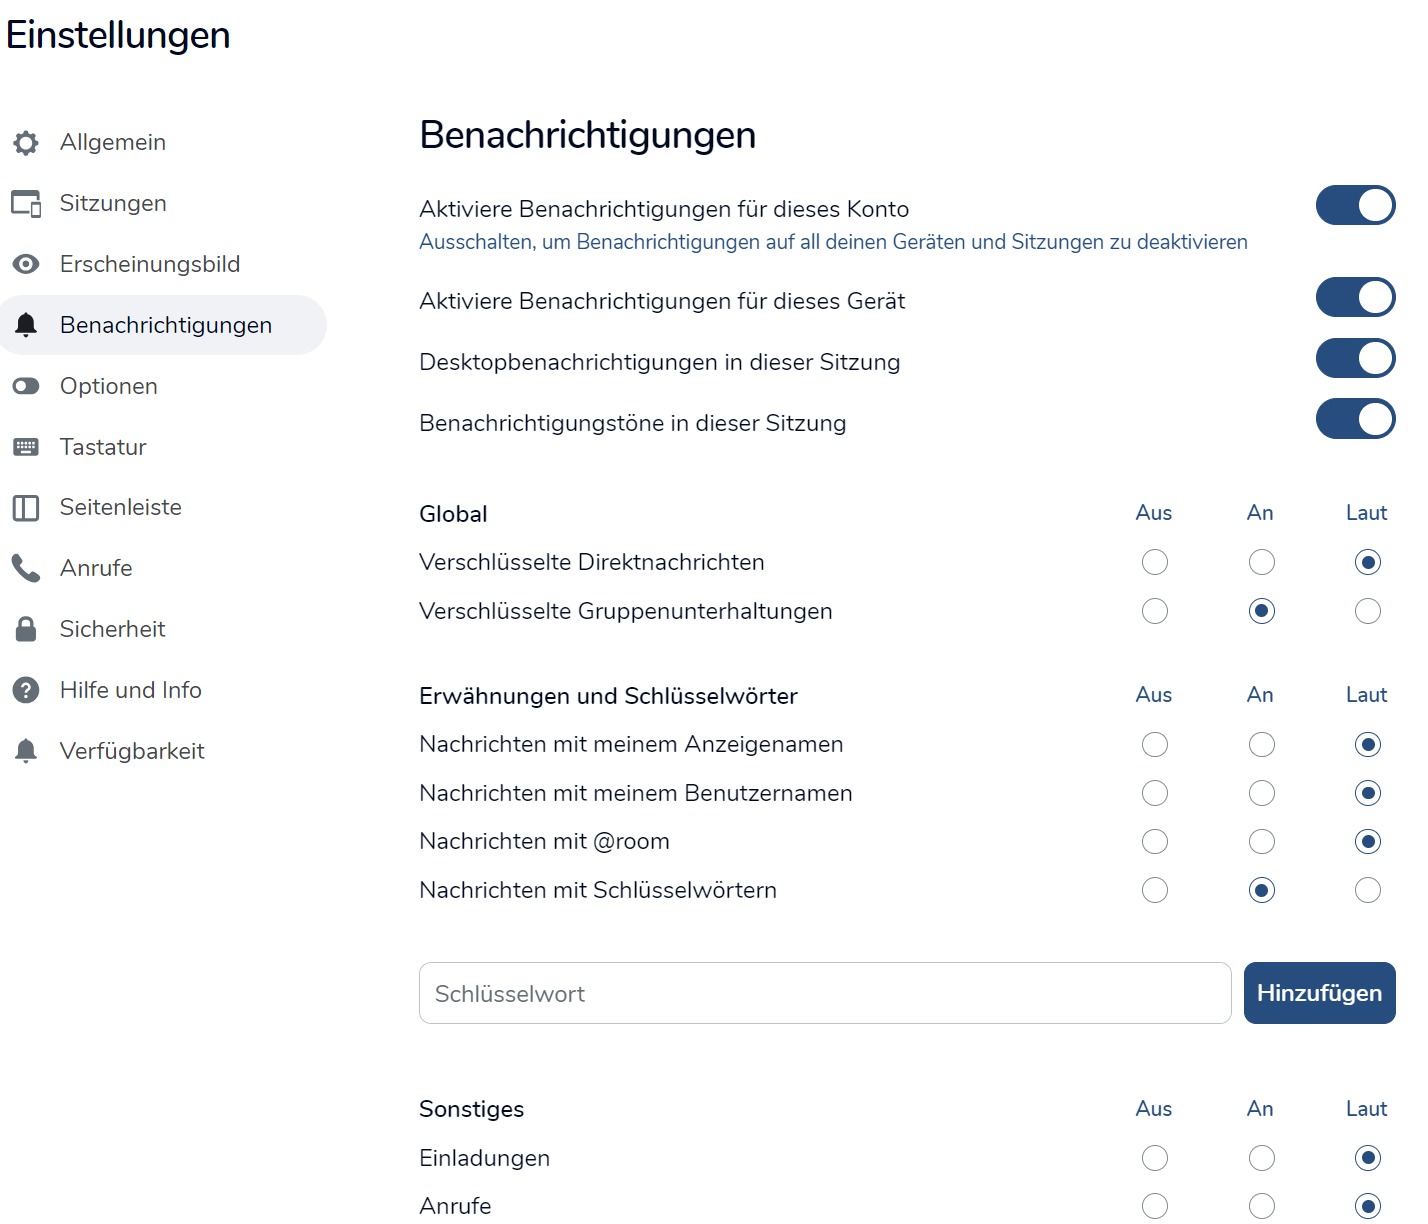Click the eye icon for Erscheinungsbild
Viewport: 1428px width, 1224px height.
pyautogui.click(x=26, y=264)
